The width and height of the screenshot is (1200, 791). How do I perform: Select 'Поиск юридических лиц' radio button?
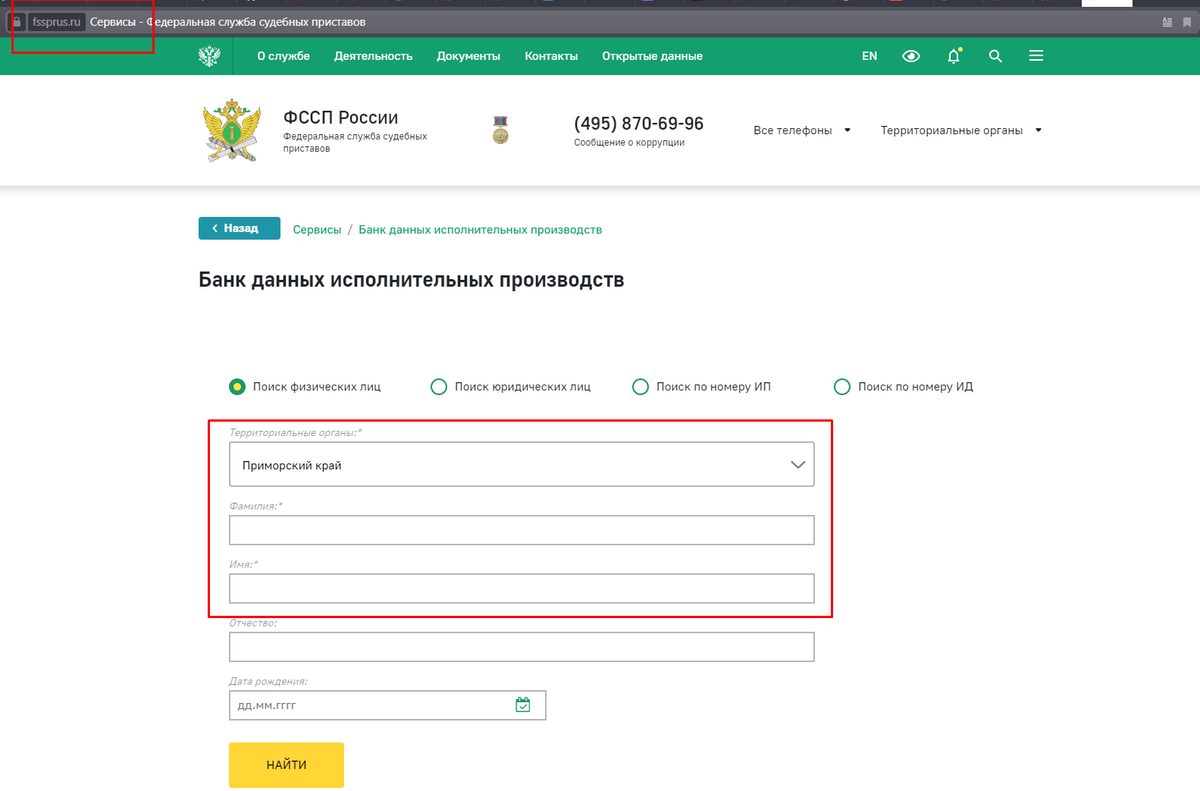pyautogui.click(x=438, y=386)
